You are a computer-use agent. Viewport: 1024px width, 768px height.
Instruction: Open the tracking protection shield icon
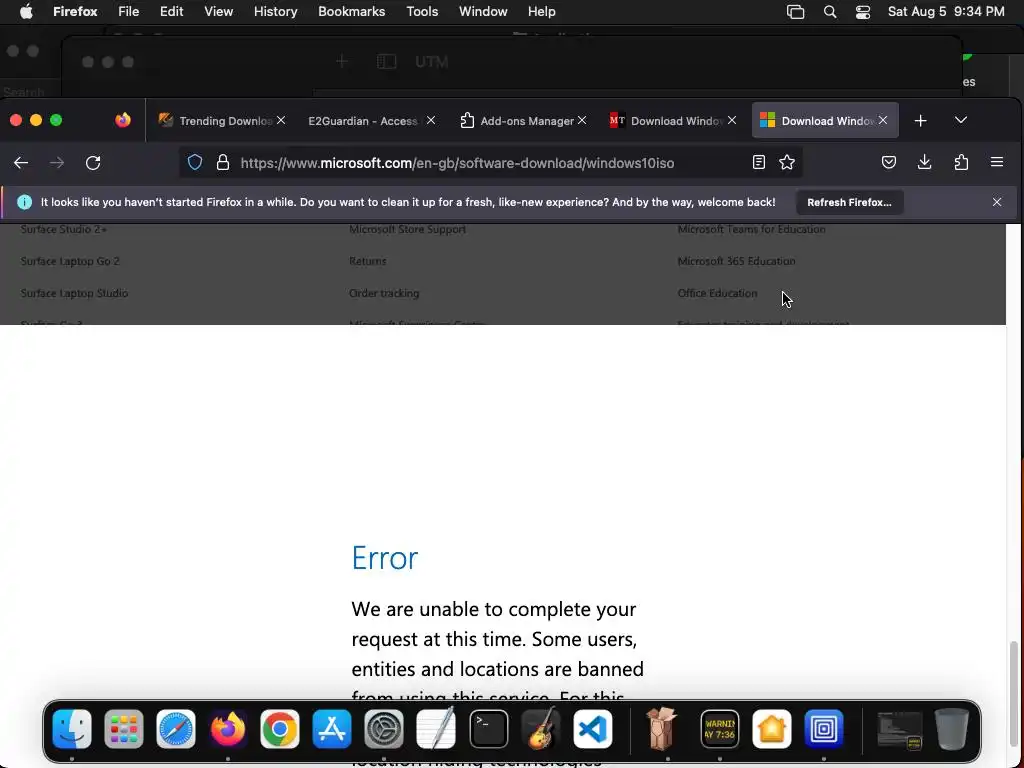click(x=195, y=163)
